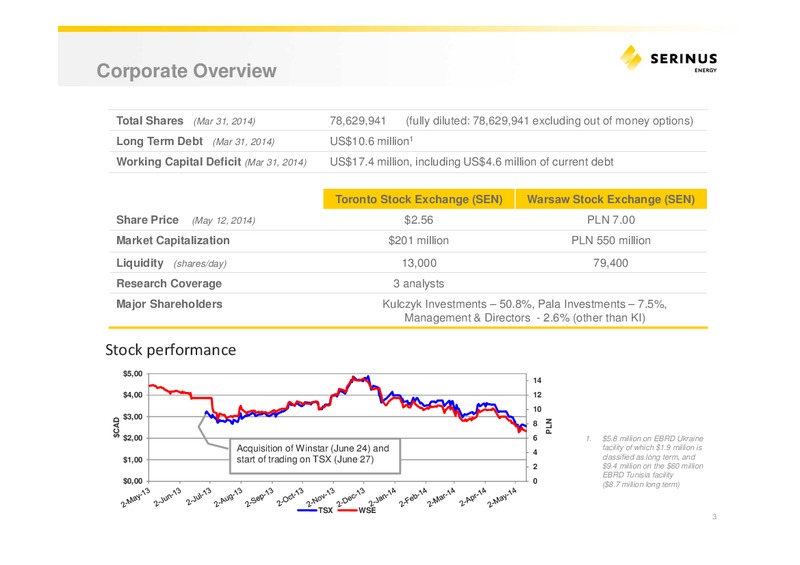The image size is (800, 565).
Task: Select the Long Term Debt label
Action: click(x=159, y=141)
